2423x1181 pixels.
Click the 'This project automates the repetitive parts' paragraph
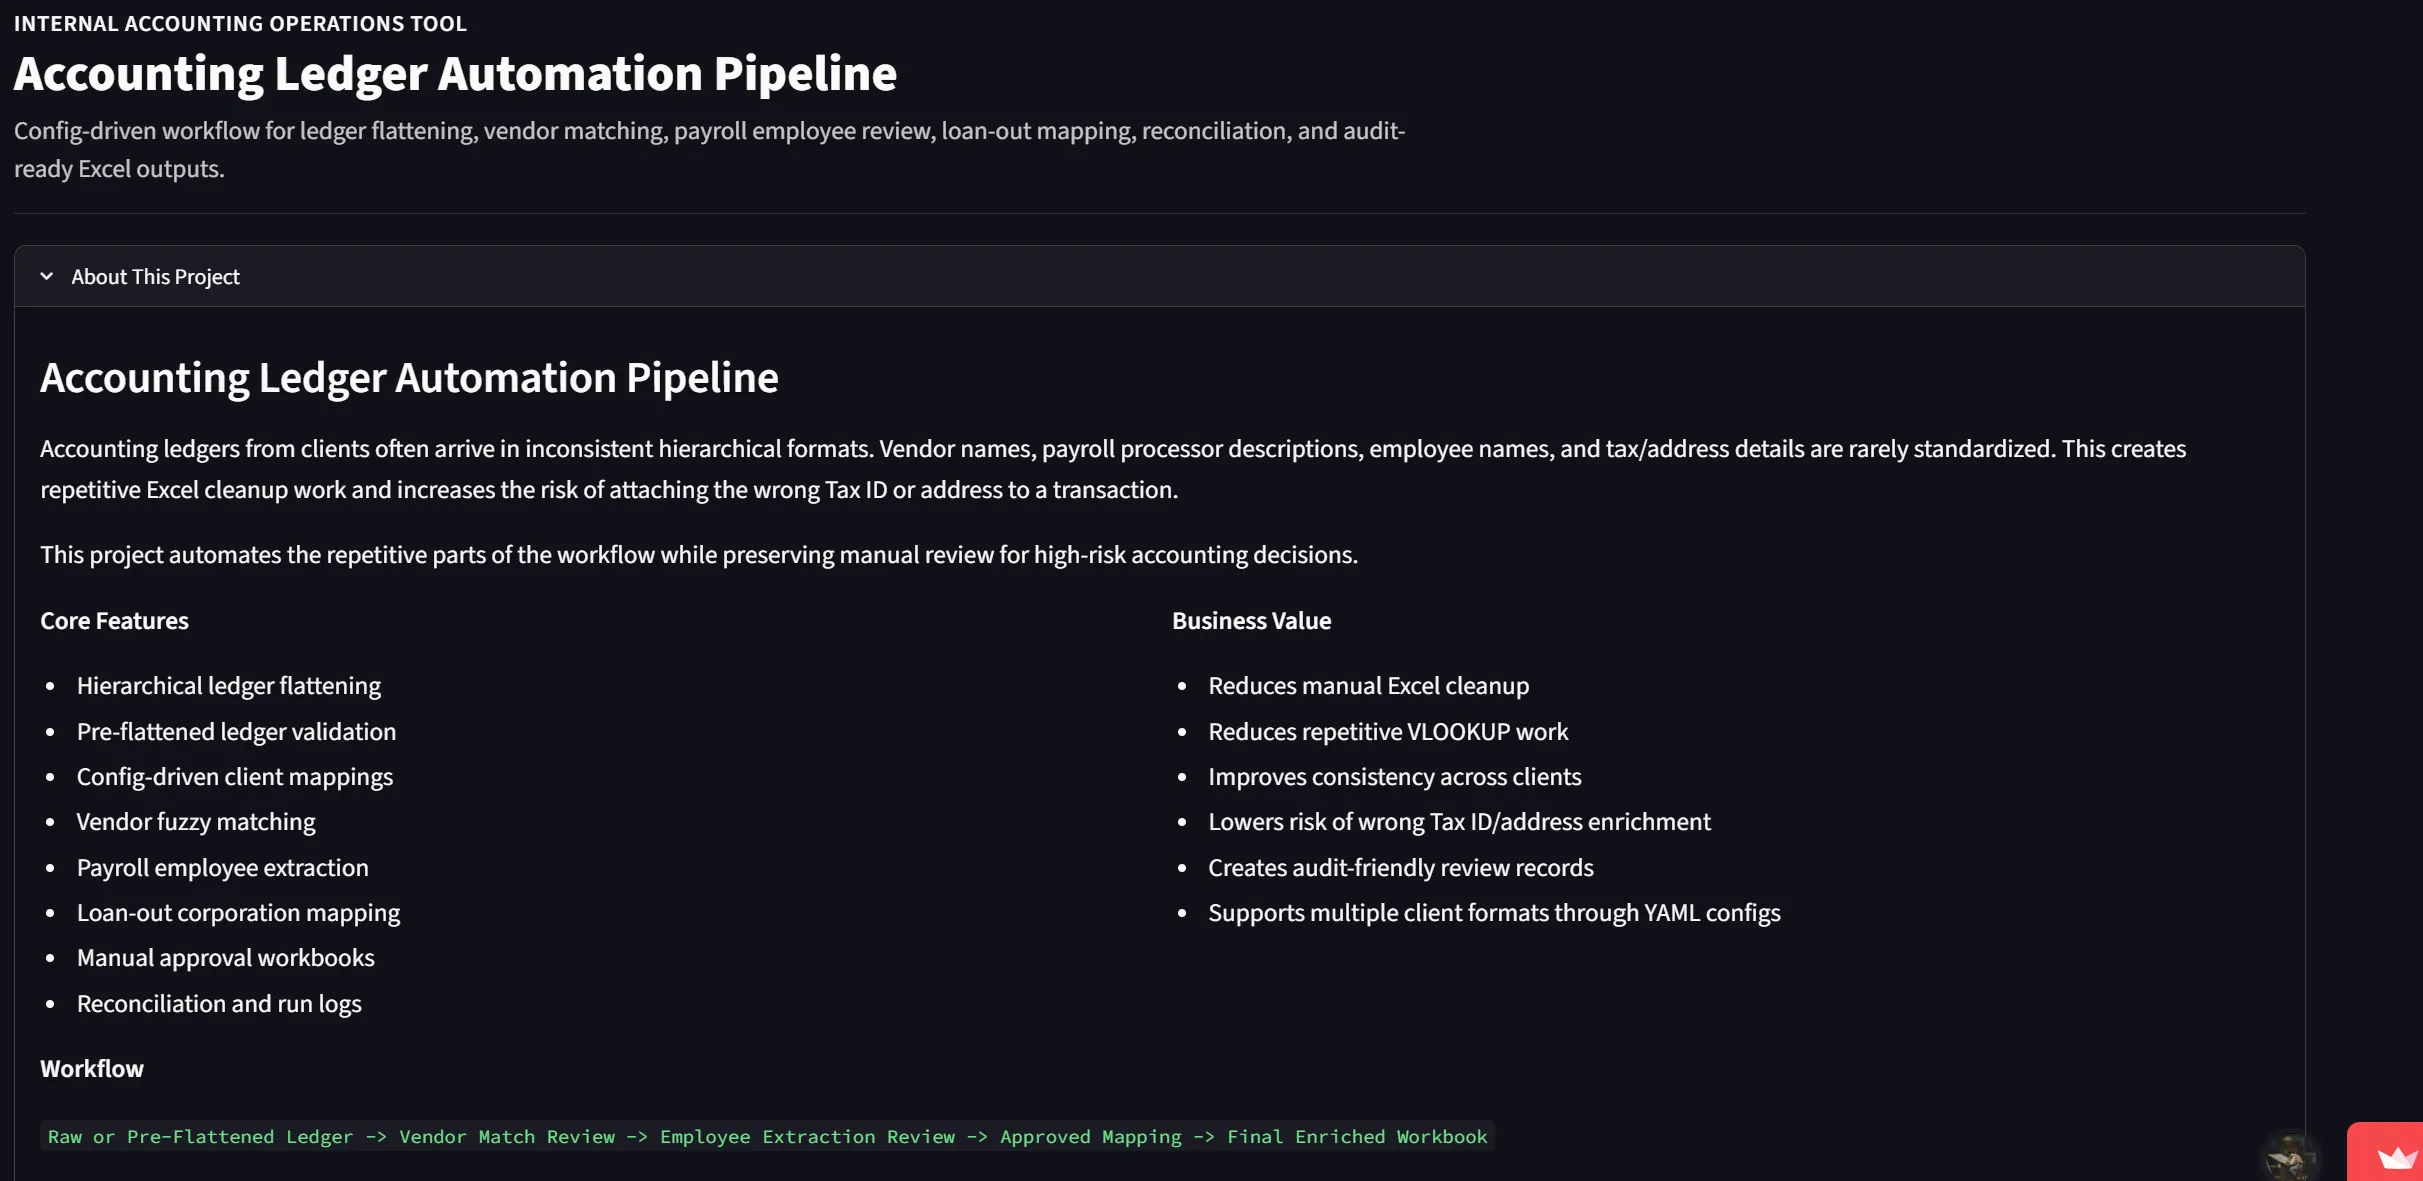(699, 554)
